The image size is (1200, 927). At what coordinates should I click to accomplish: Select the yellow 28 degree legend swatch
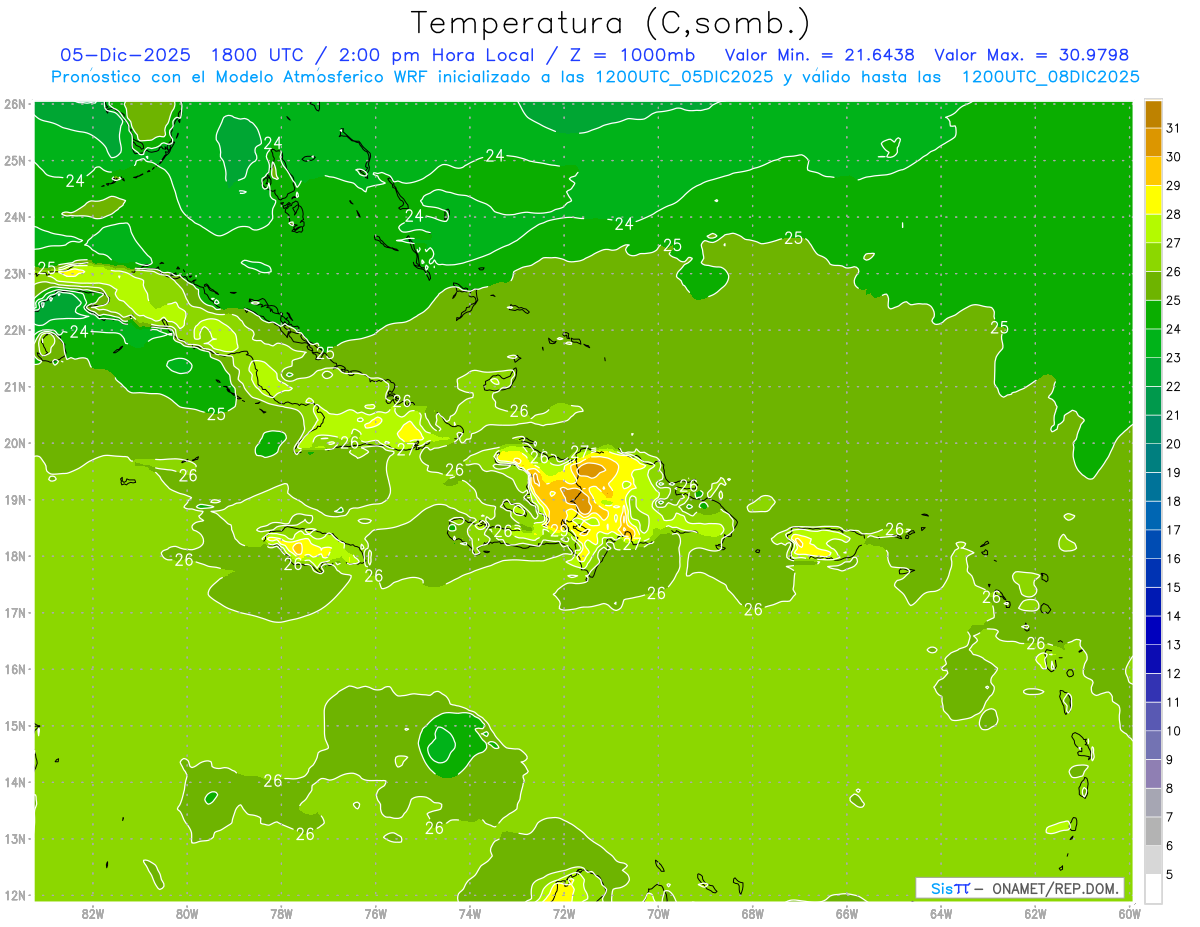(1153, 200)
